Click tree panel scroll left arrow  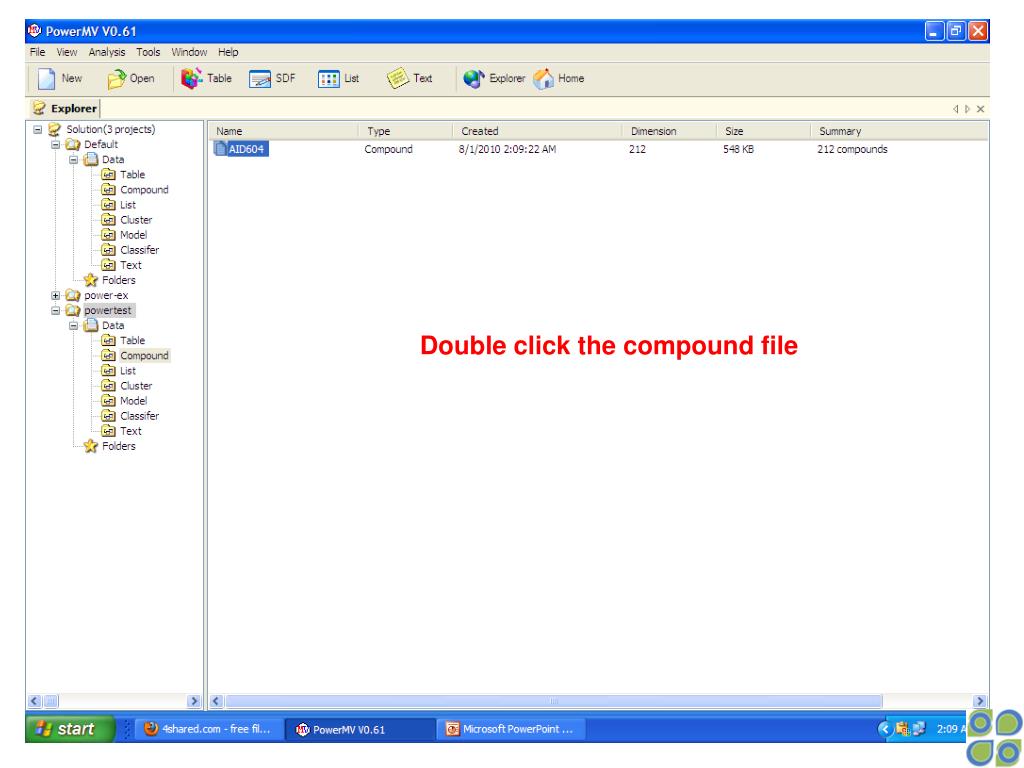point(35,701)
